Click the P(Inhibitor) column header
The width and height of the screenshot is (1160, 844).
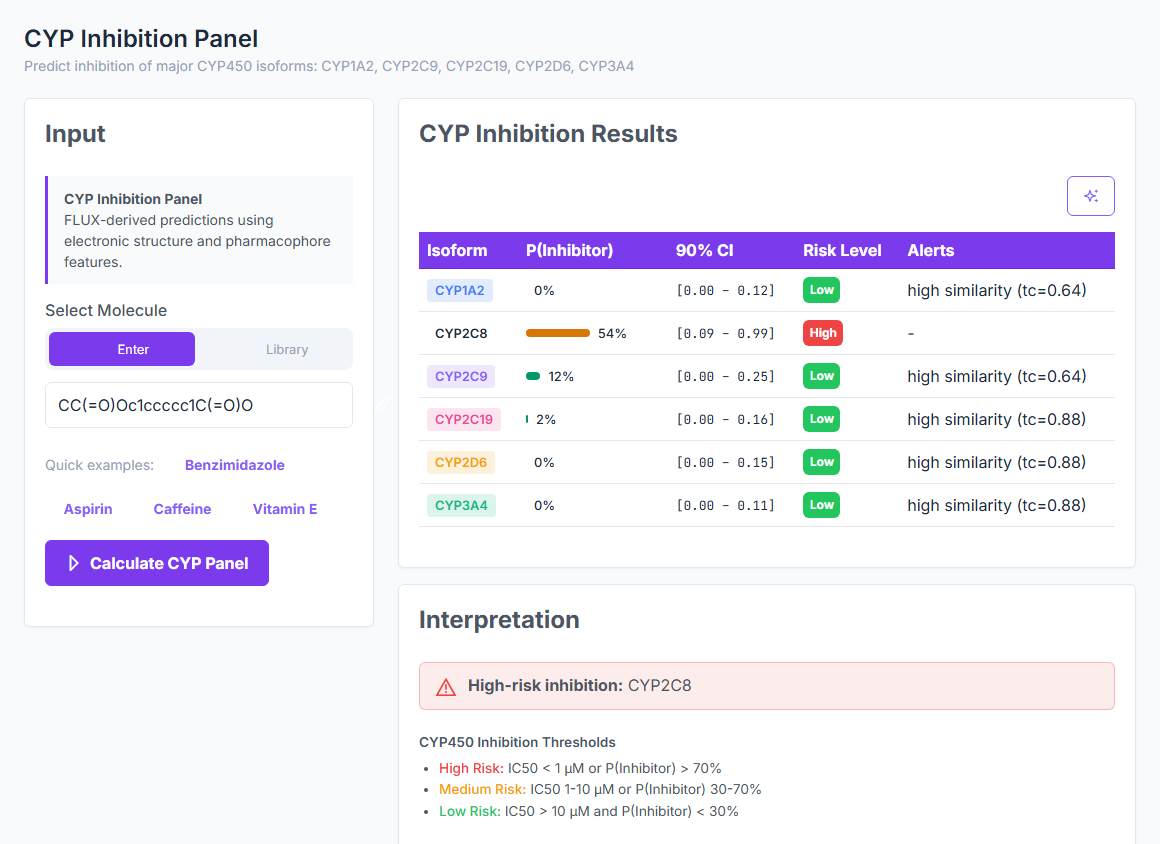[570, 250]
